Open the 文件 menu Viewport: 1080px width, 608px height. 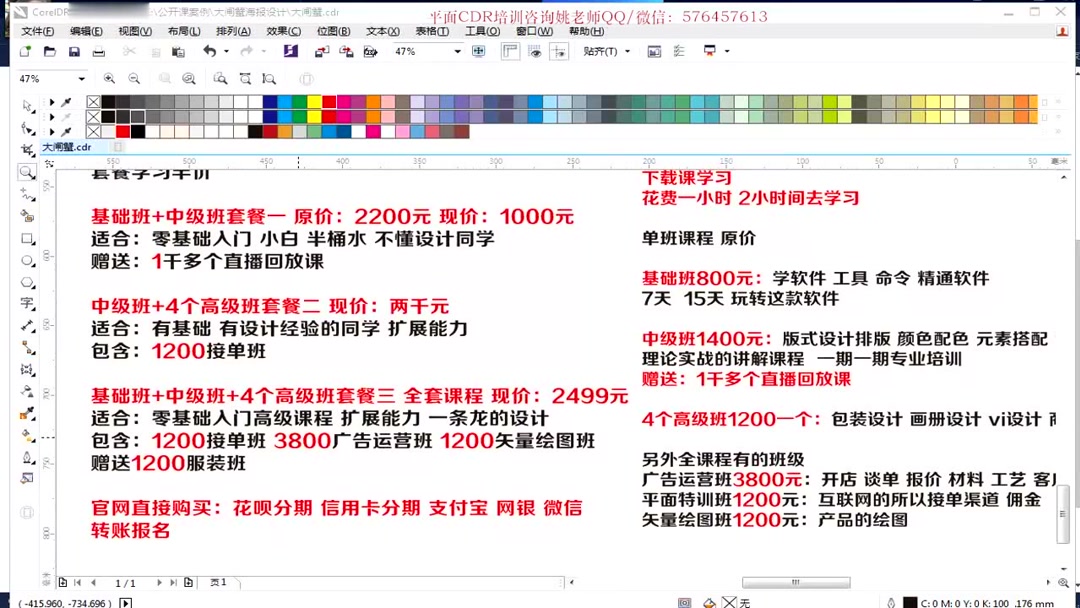37,31
